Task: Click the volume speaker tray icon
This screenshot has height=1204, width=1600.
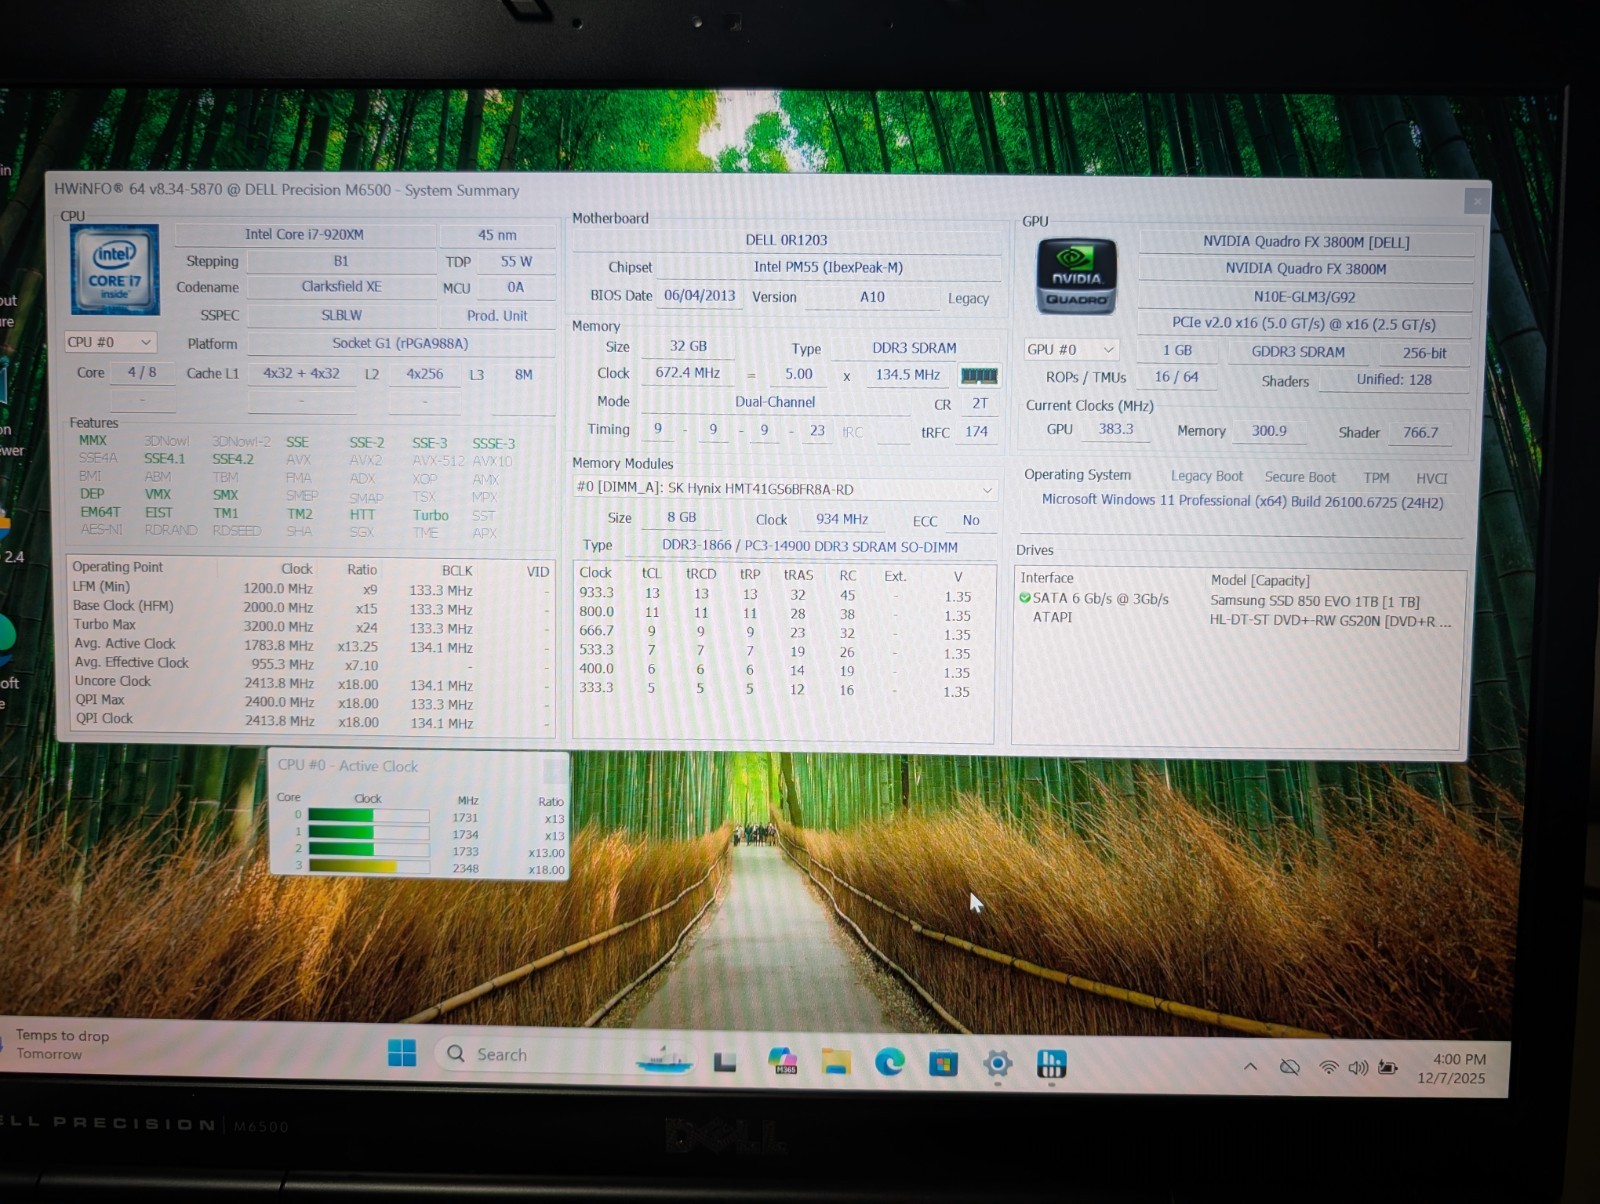Action: [x=1357, y=1068]
